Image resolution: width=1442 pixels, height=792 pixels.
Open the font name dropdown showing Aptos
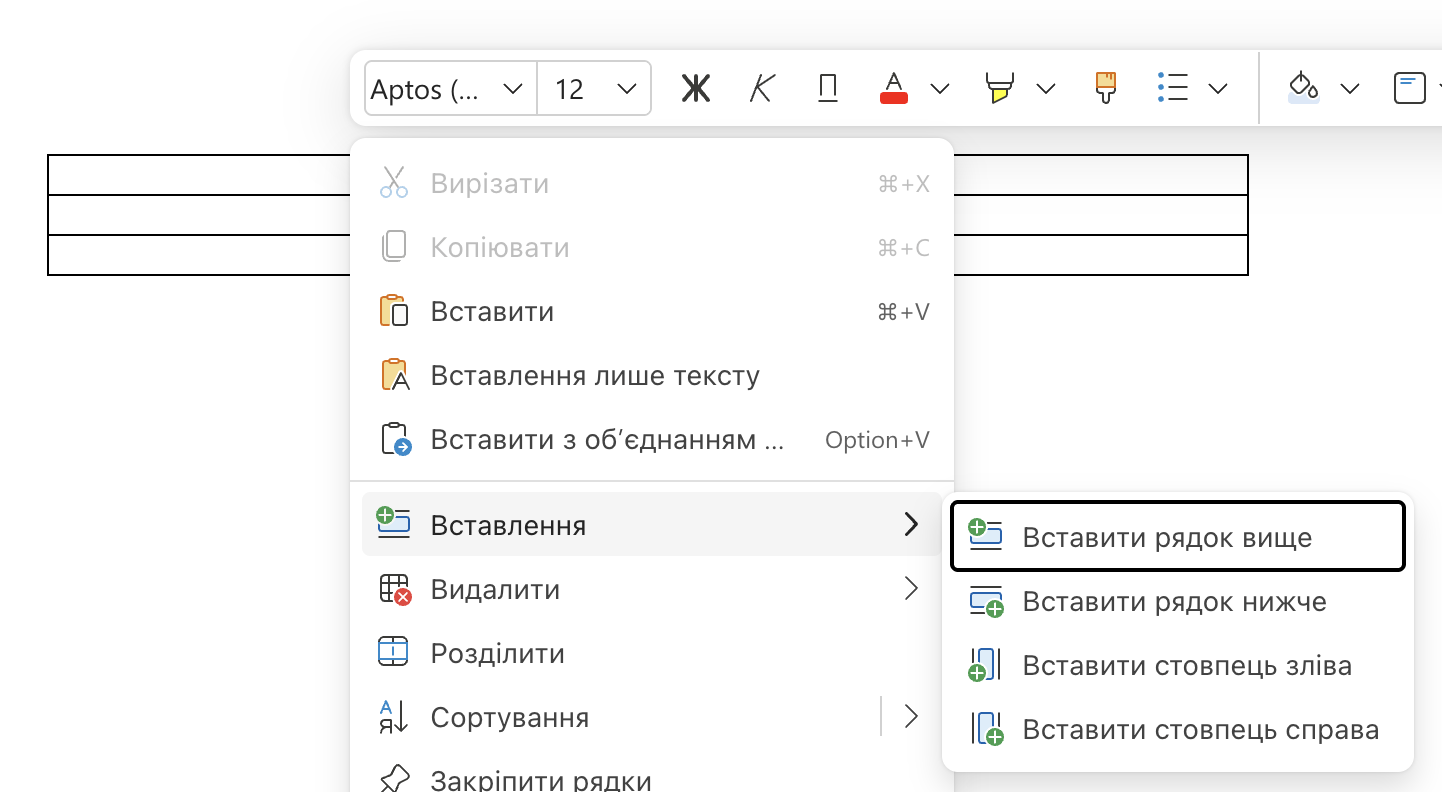tap(448, 89)
